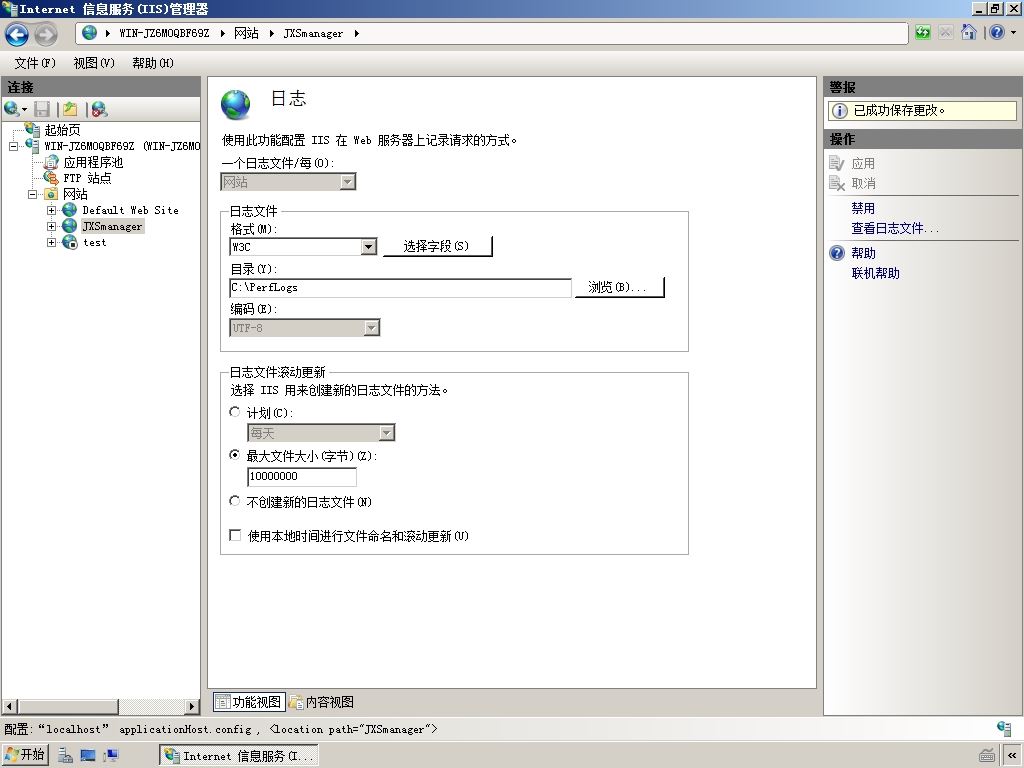The width and height of the screenshot is (1024, 768).
Task: Select the 应用程序池 application pools node
Action: pos(93,162)
